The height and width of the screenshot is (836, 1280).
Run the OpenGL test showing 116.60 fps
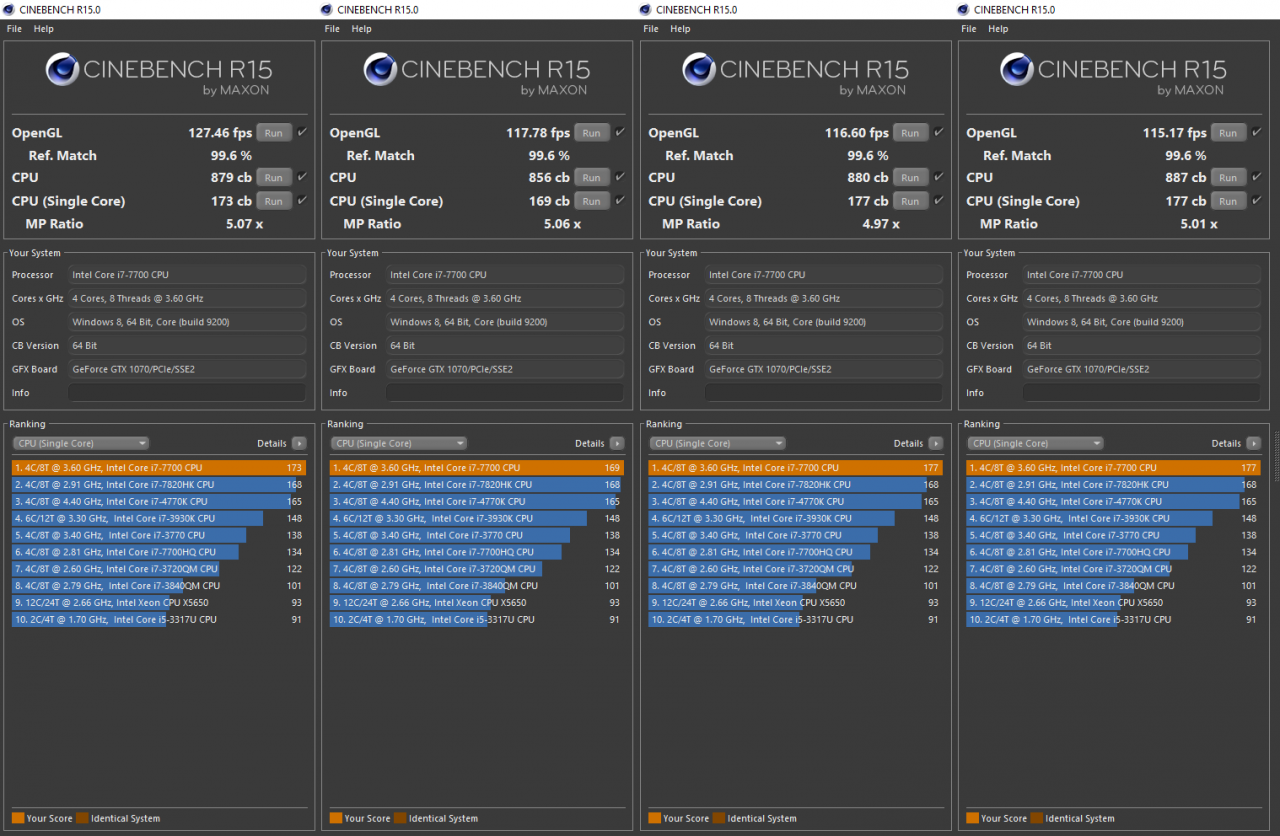[x=910, y=132]
